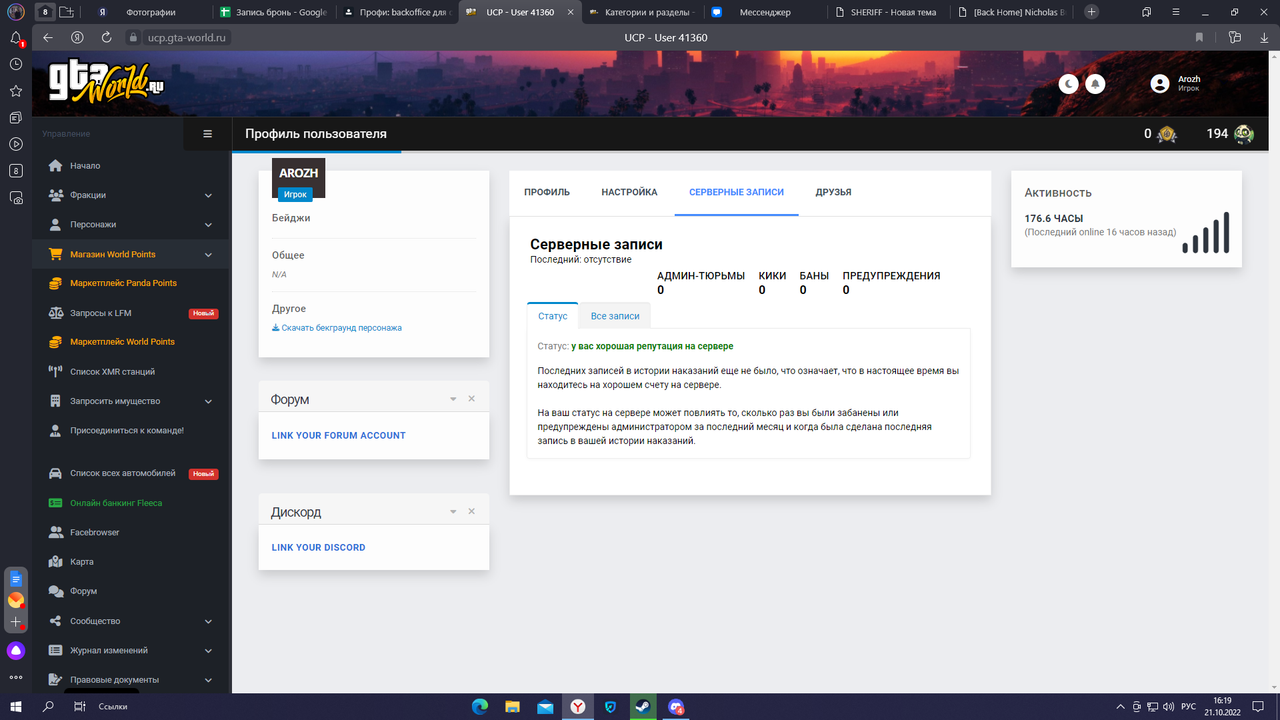Open Маркетплейс Panda Points from sidebar
The height and width of the screenshot is (720, 1280).
(123, 283)
